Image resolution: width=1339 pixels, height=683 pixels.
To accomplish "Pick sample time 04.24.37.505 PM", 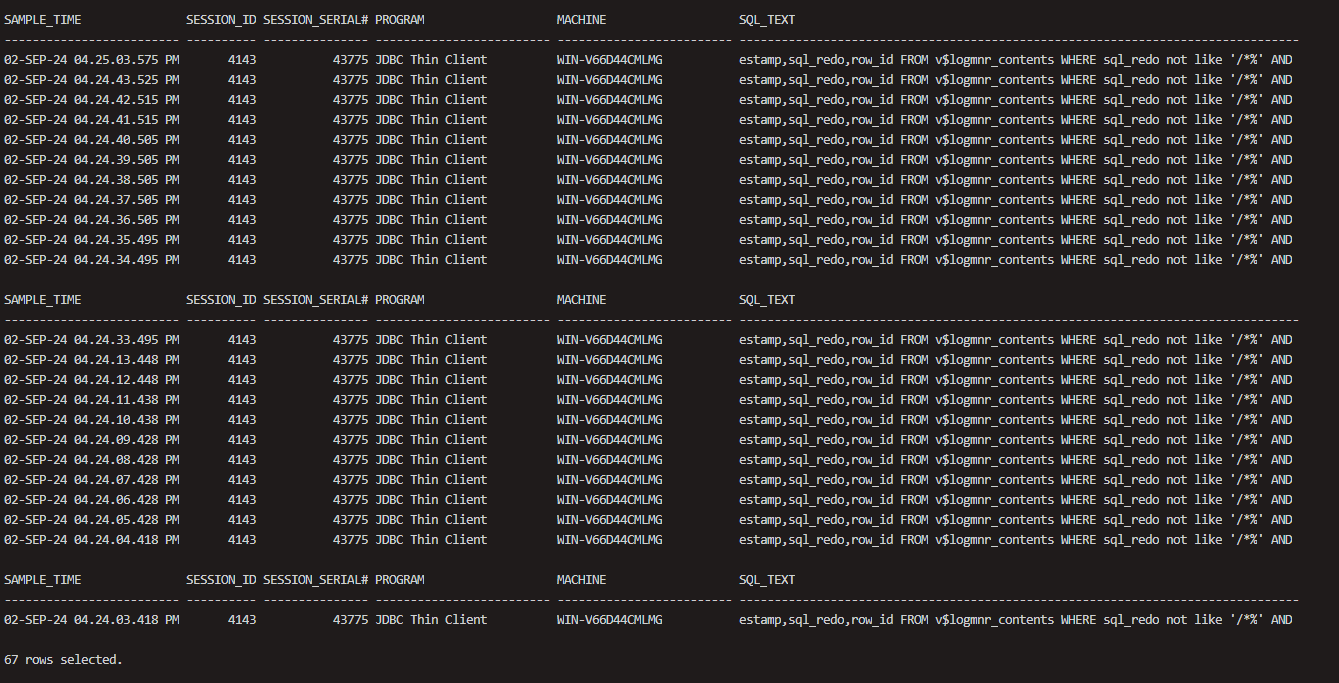I will [x=127, y=200].
